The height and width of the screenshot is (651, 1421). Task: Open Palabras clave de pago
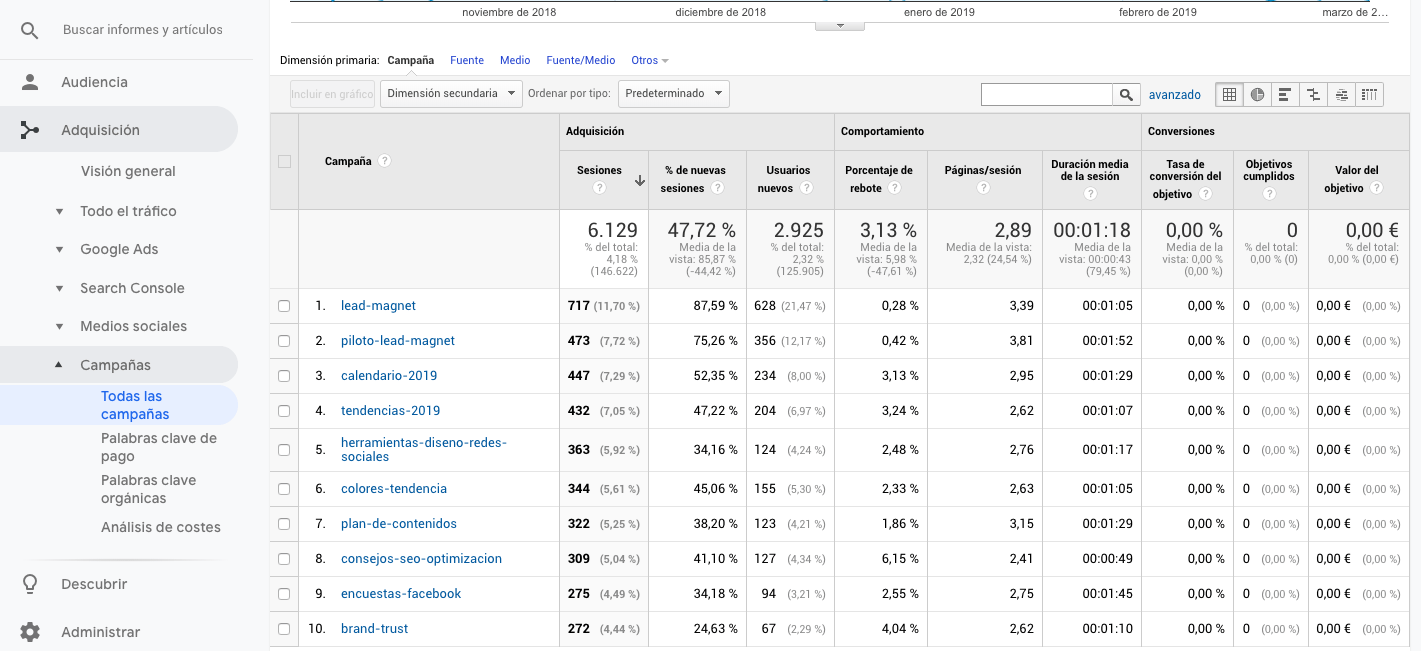[159, 447]
